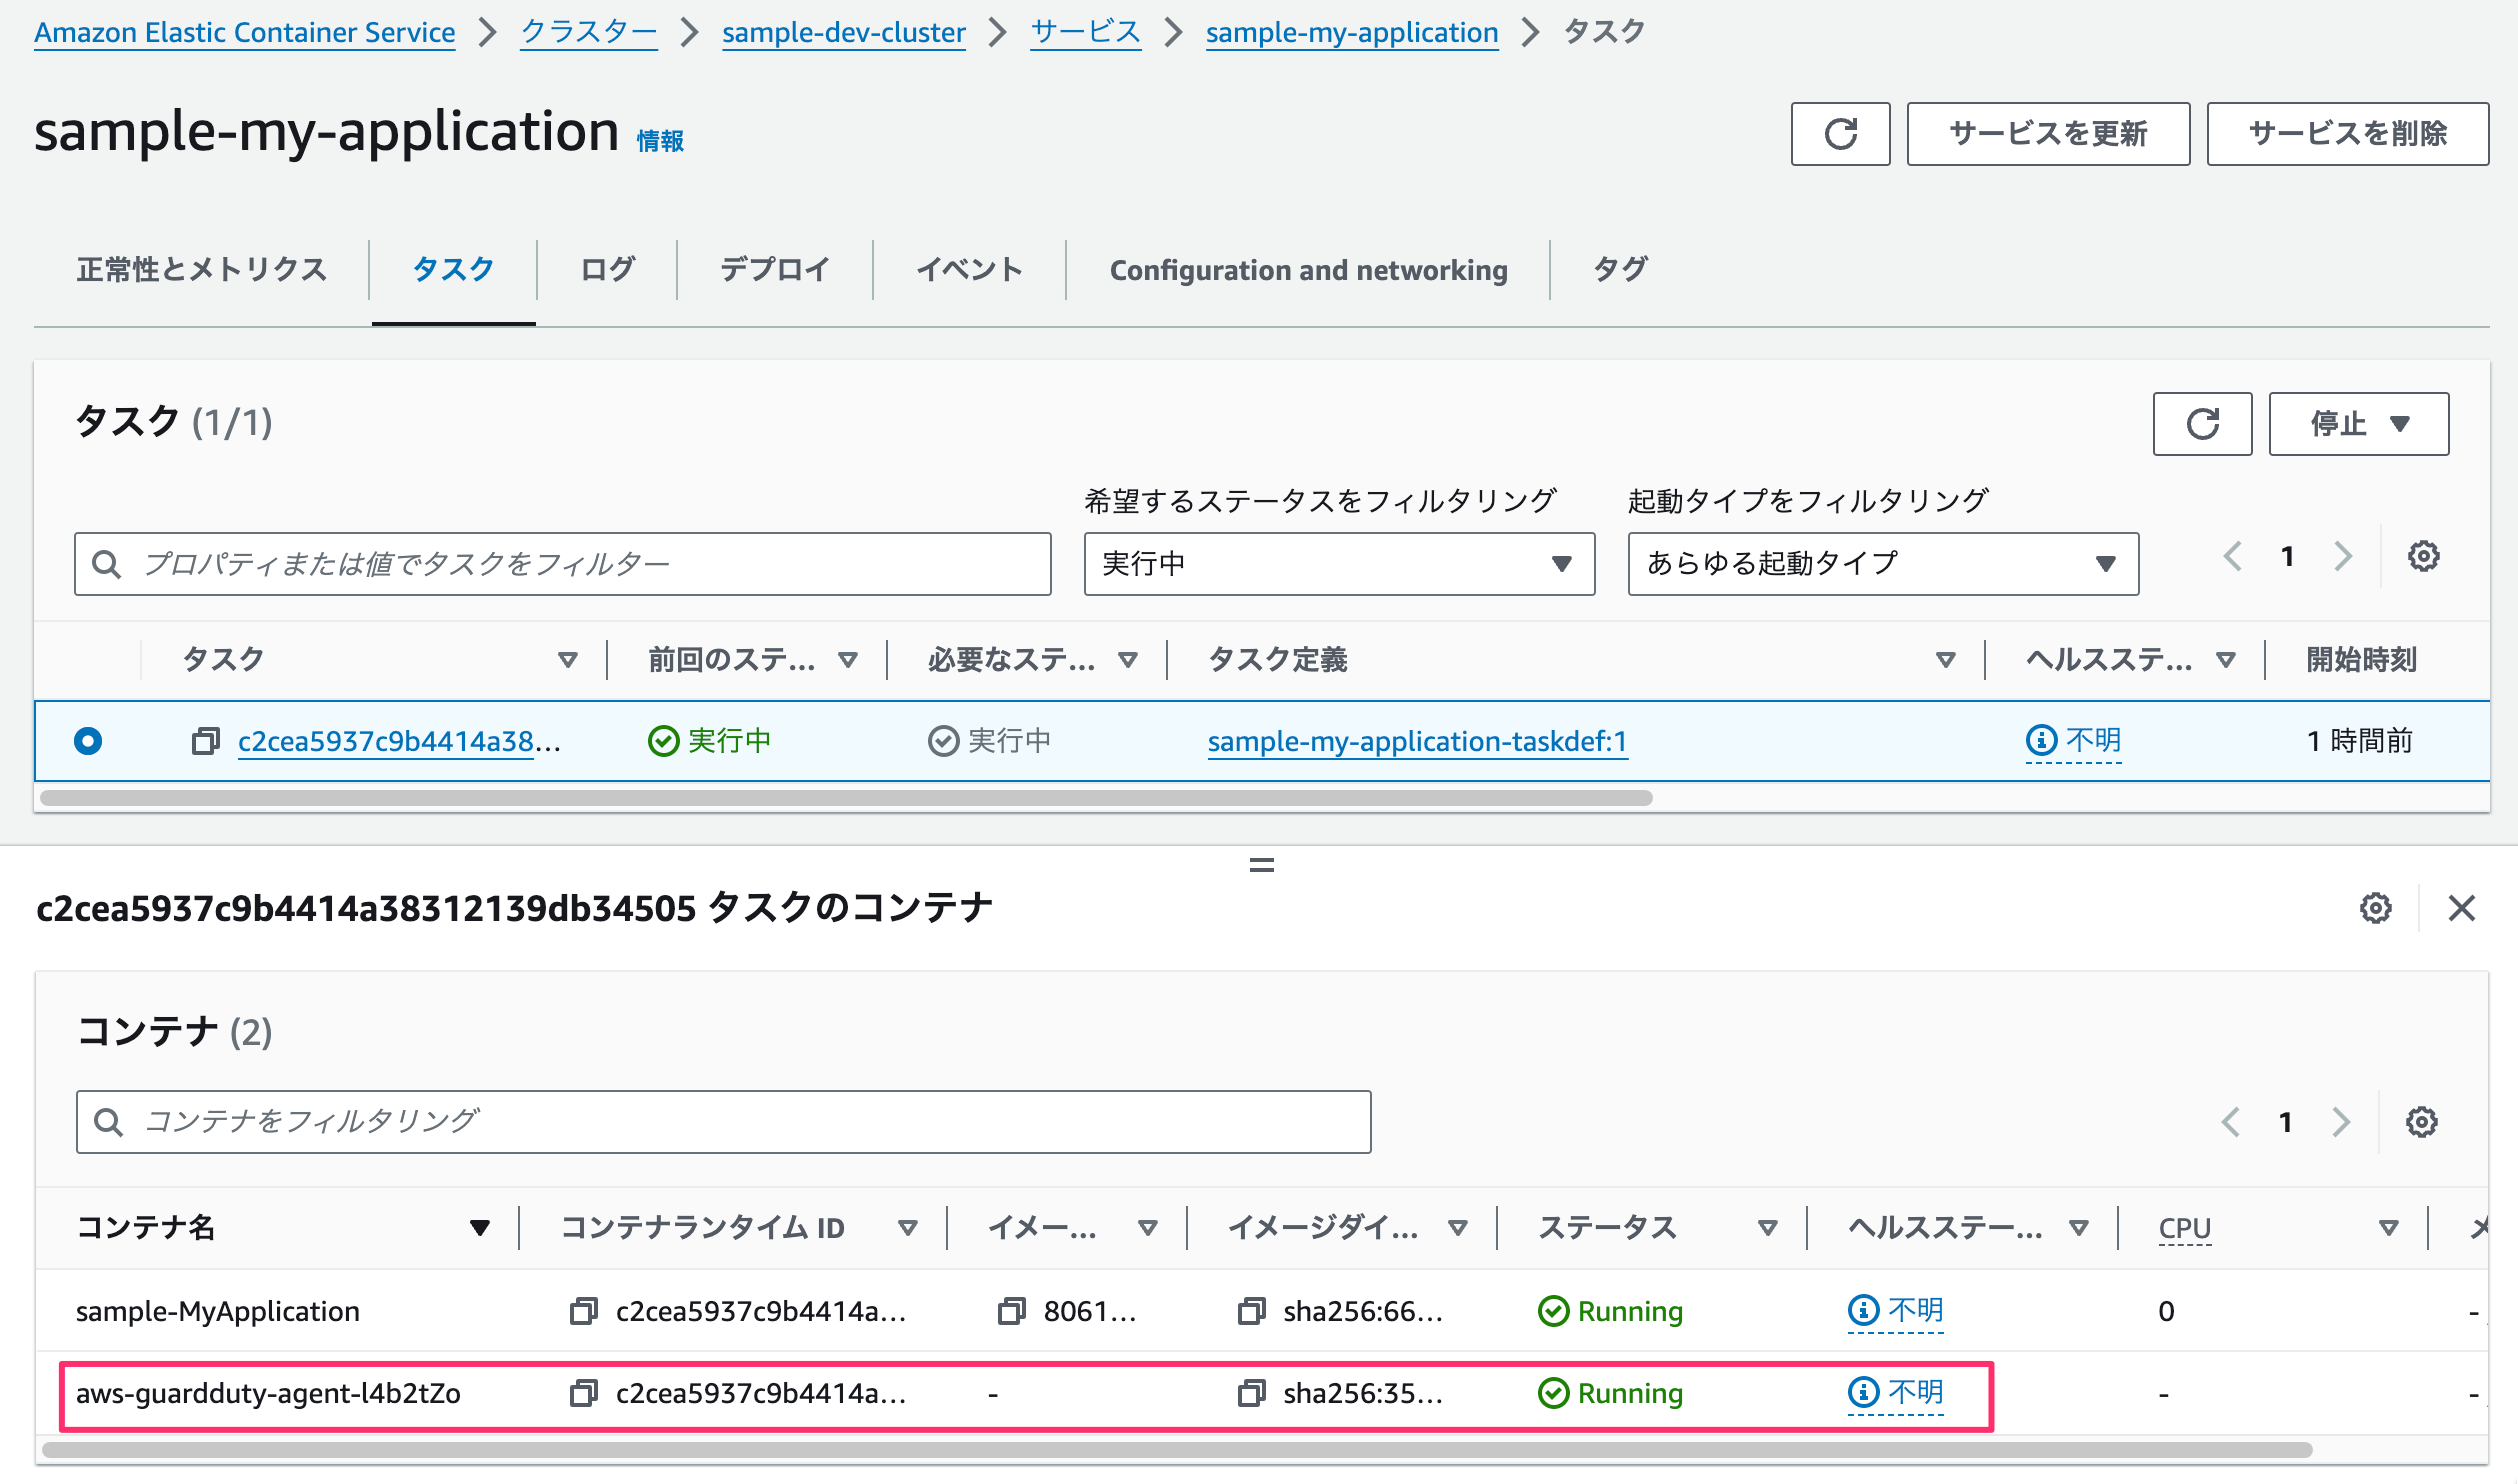Go to the previous page of the tasks table
2518x1484 pixels.
[2232, 556]
